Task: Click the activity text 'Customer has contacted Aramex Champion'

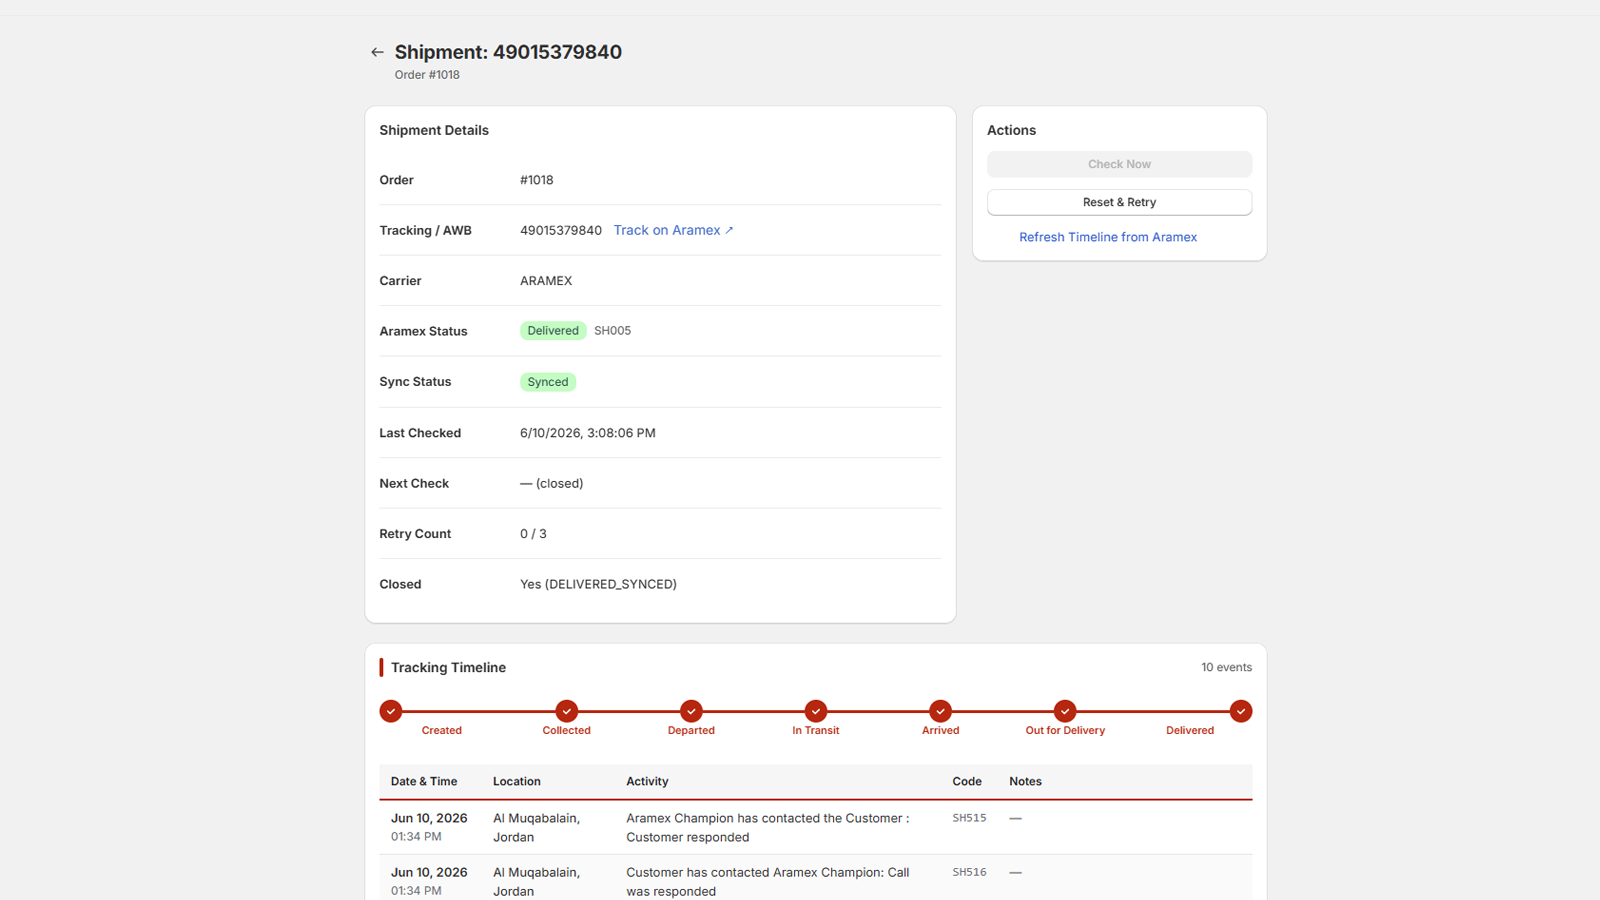Action: (768, 882)
